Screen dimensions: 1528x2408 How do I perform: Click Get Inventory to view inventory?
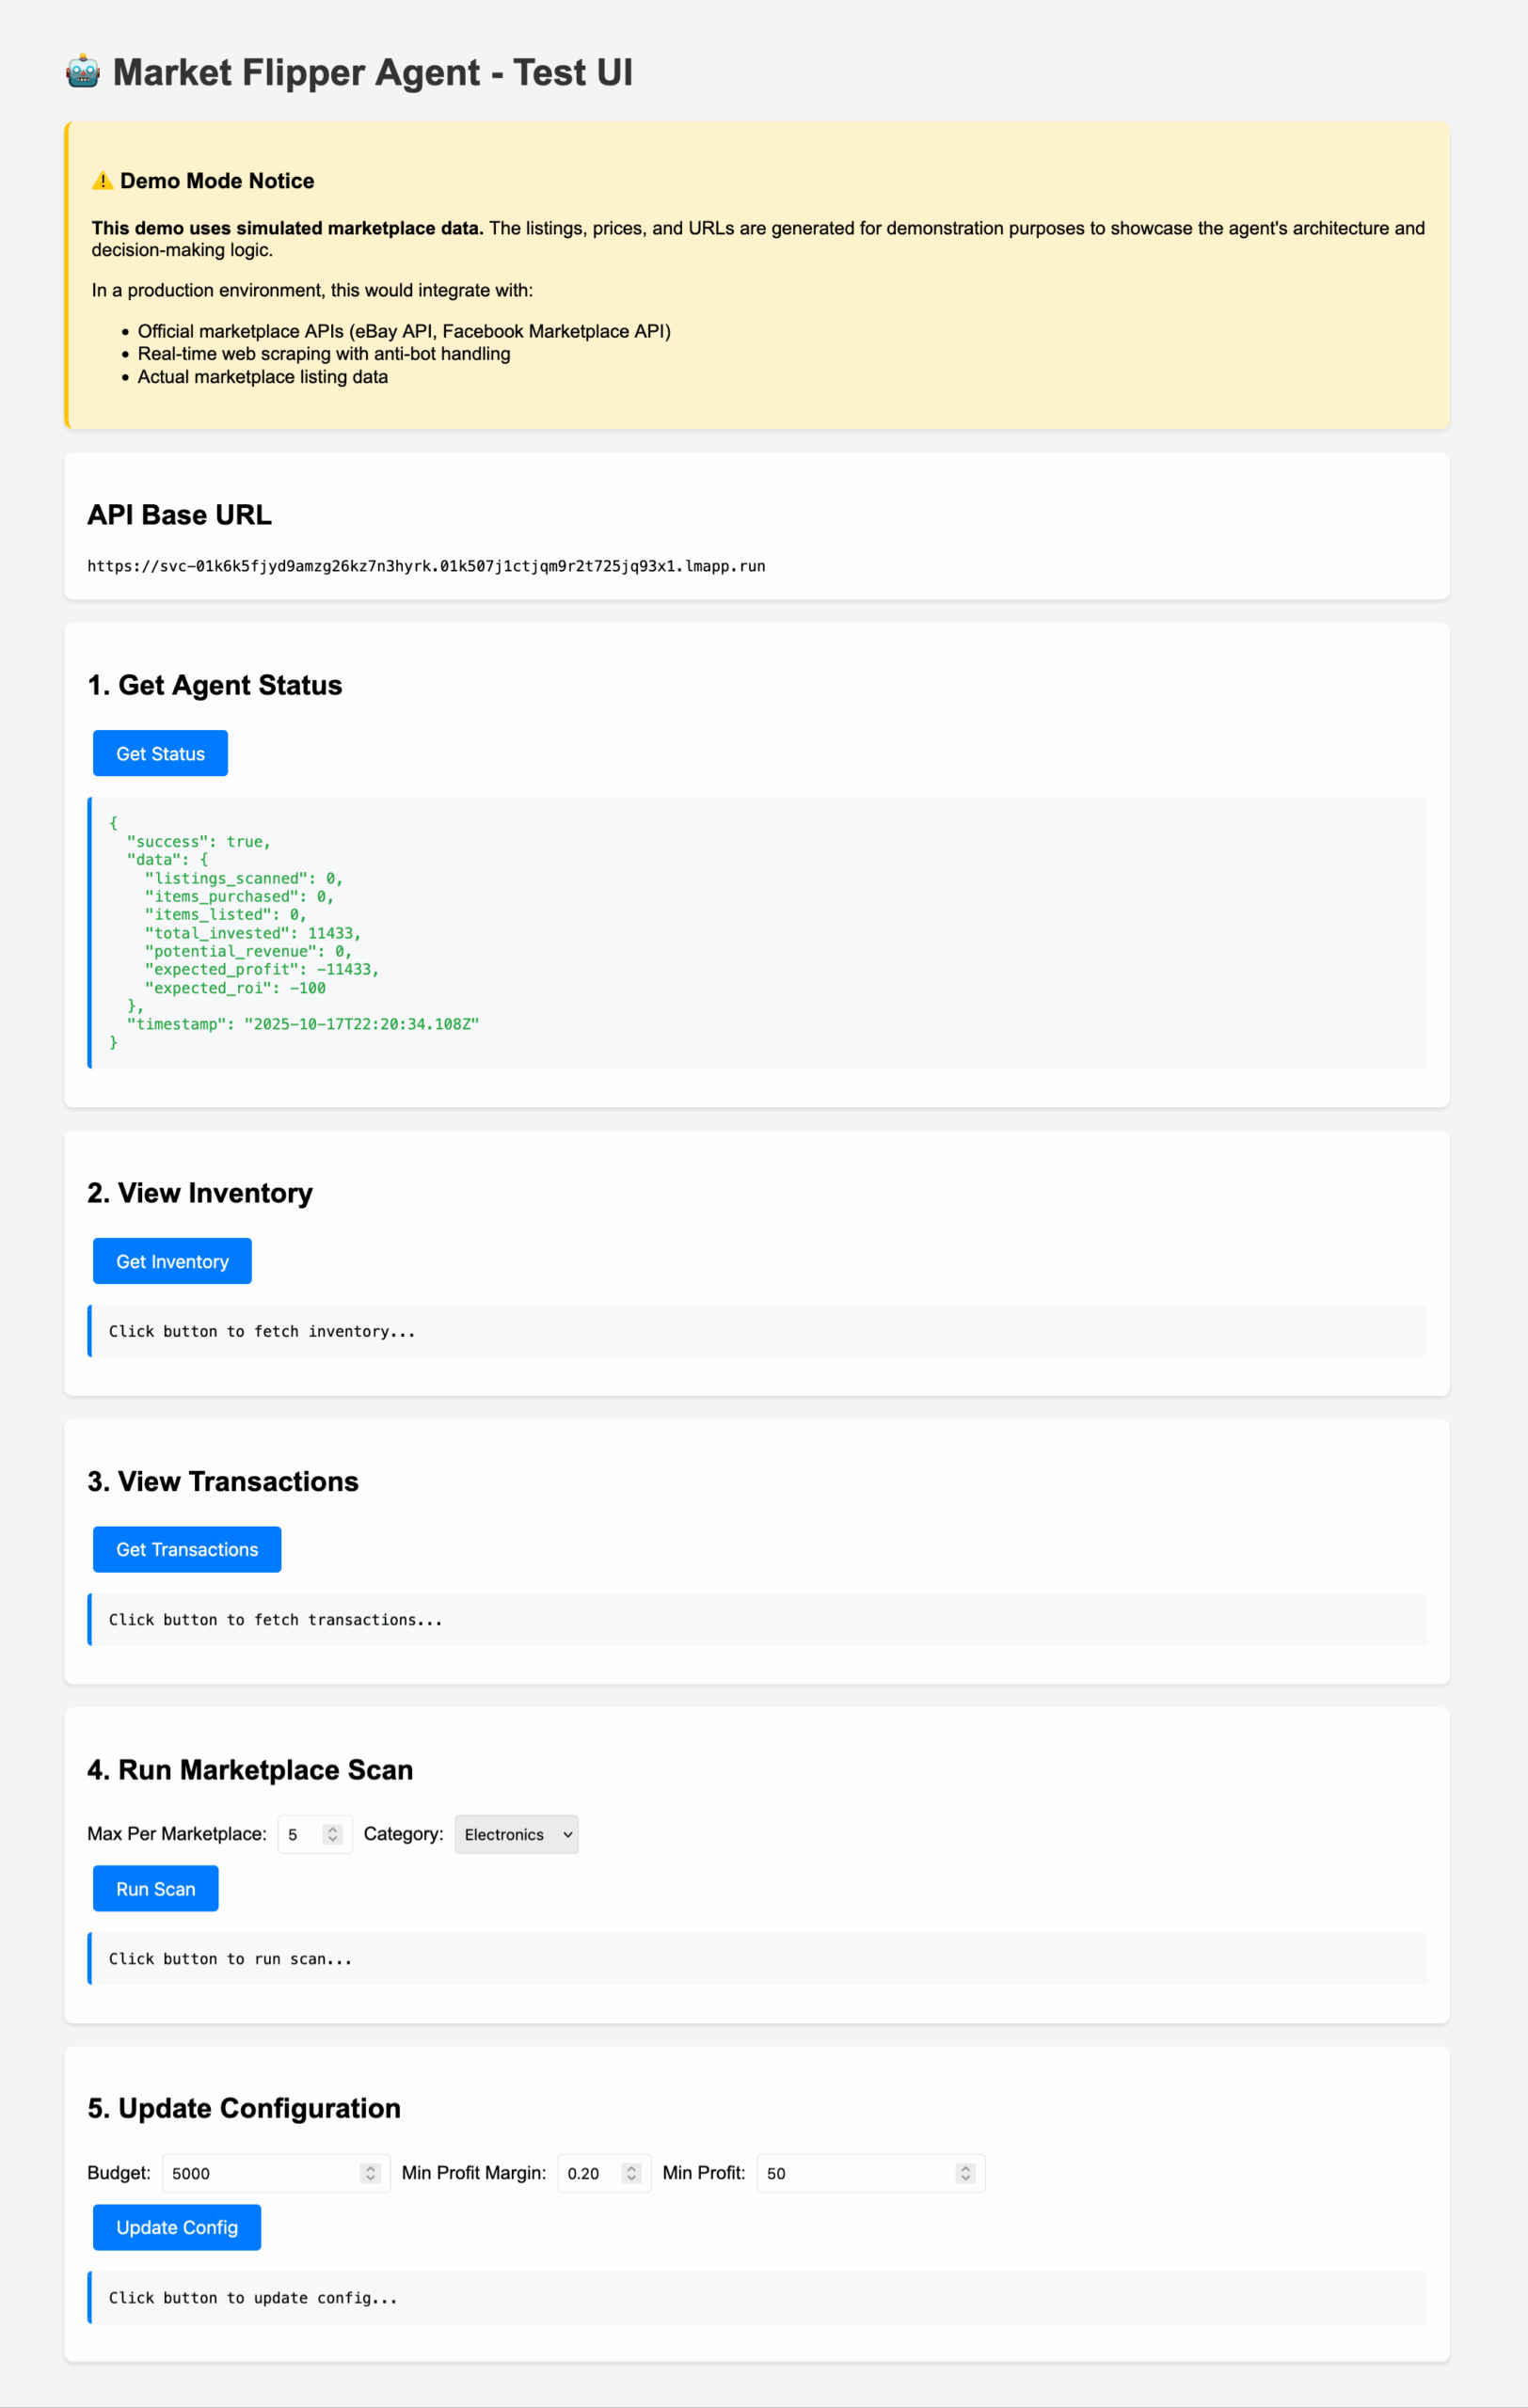pos(171,1261)
